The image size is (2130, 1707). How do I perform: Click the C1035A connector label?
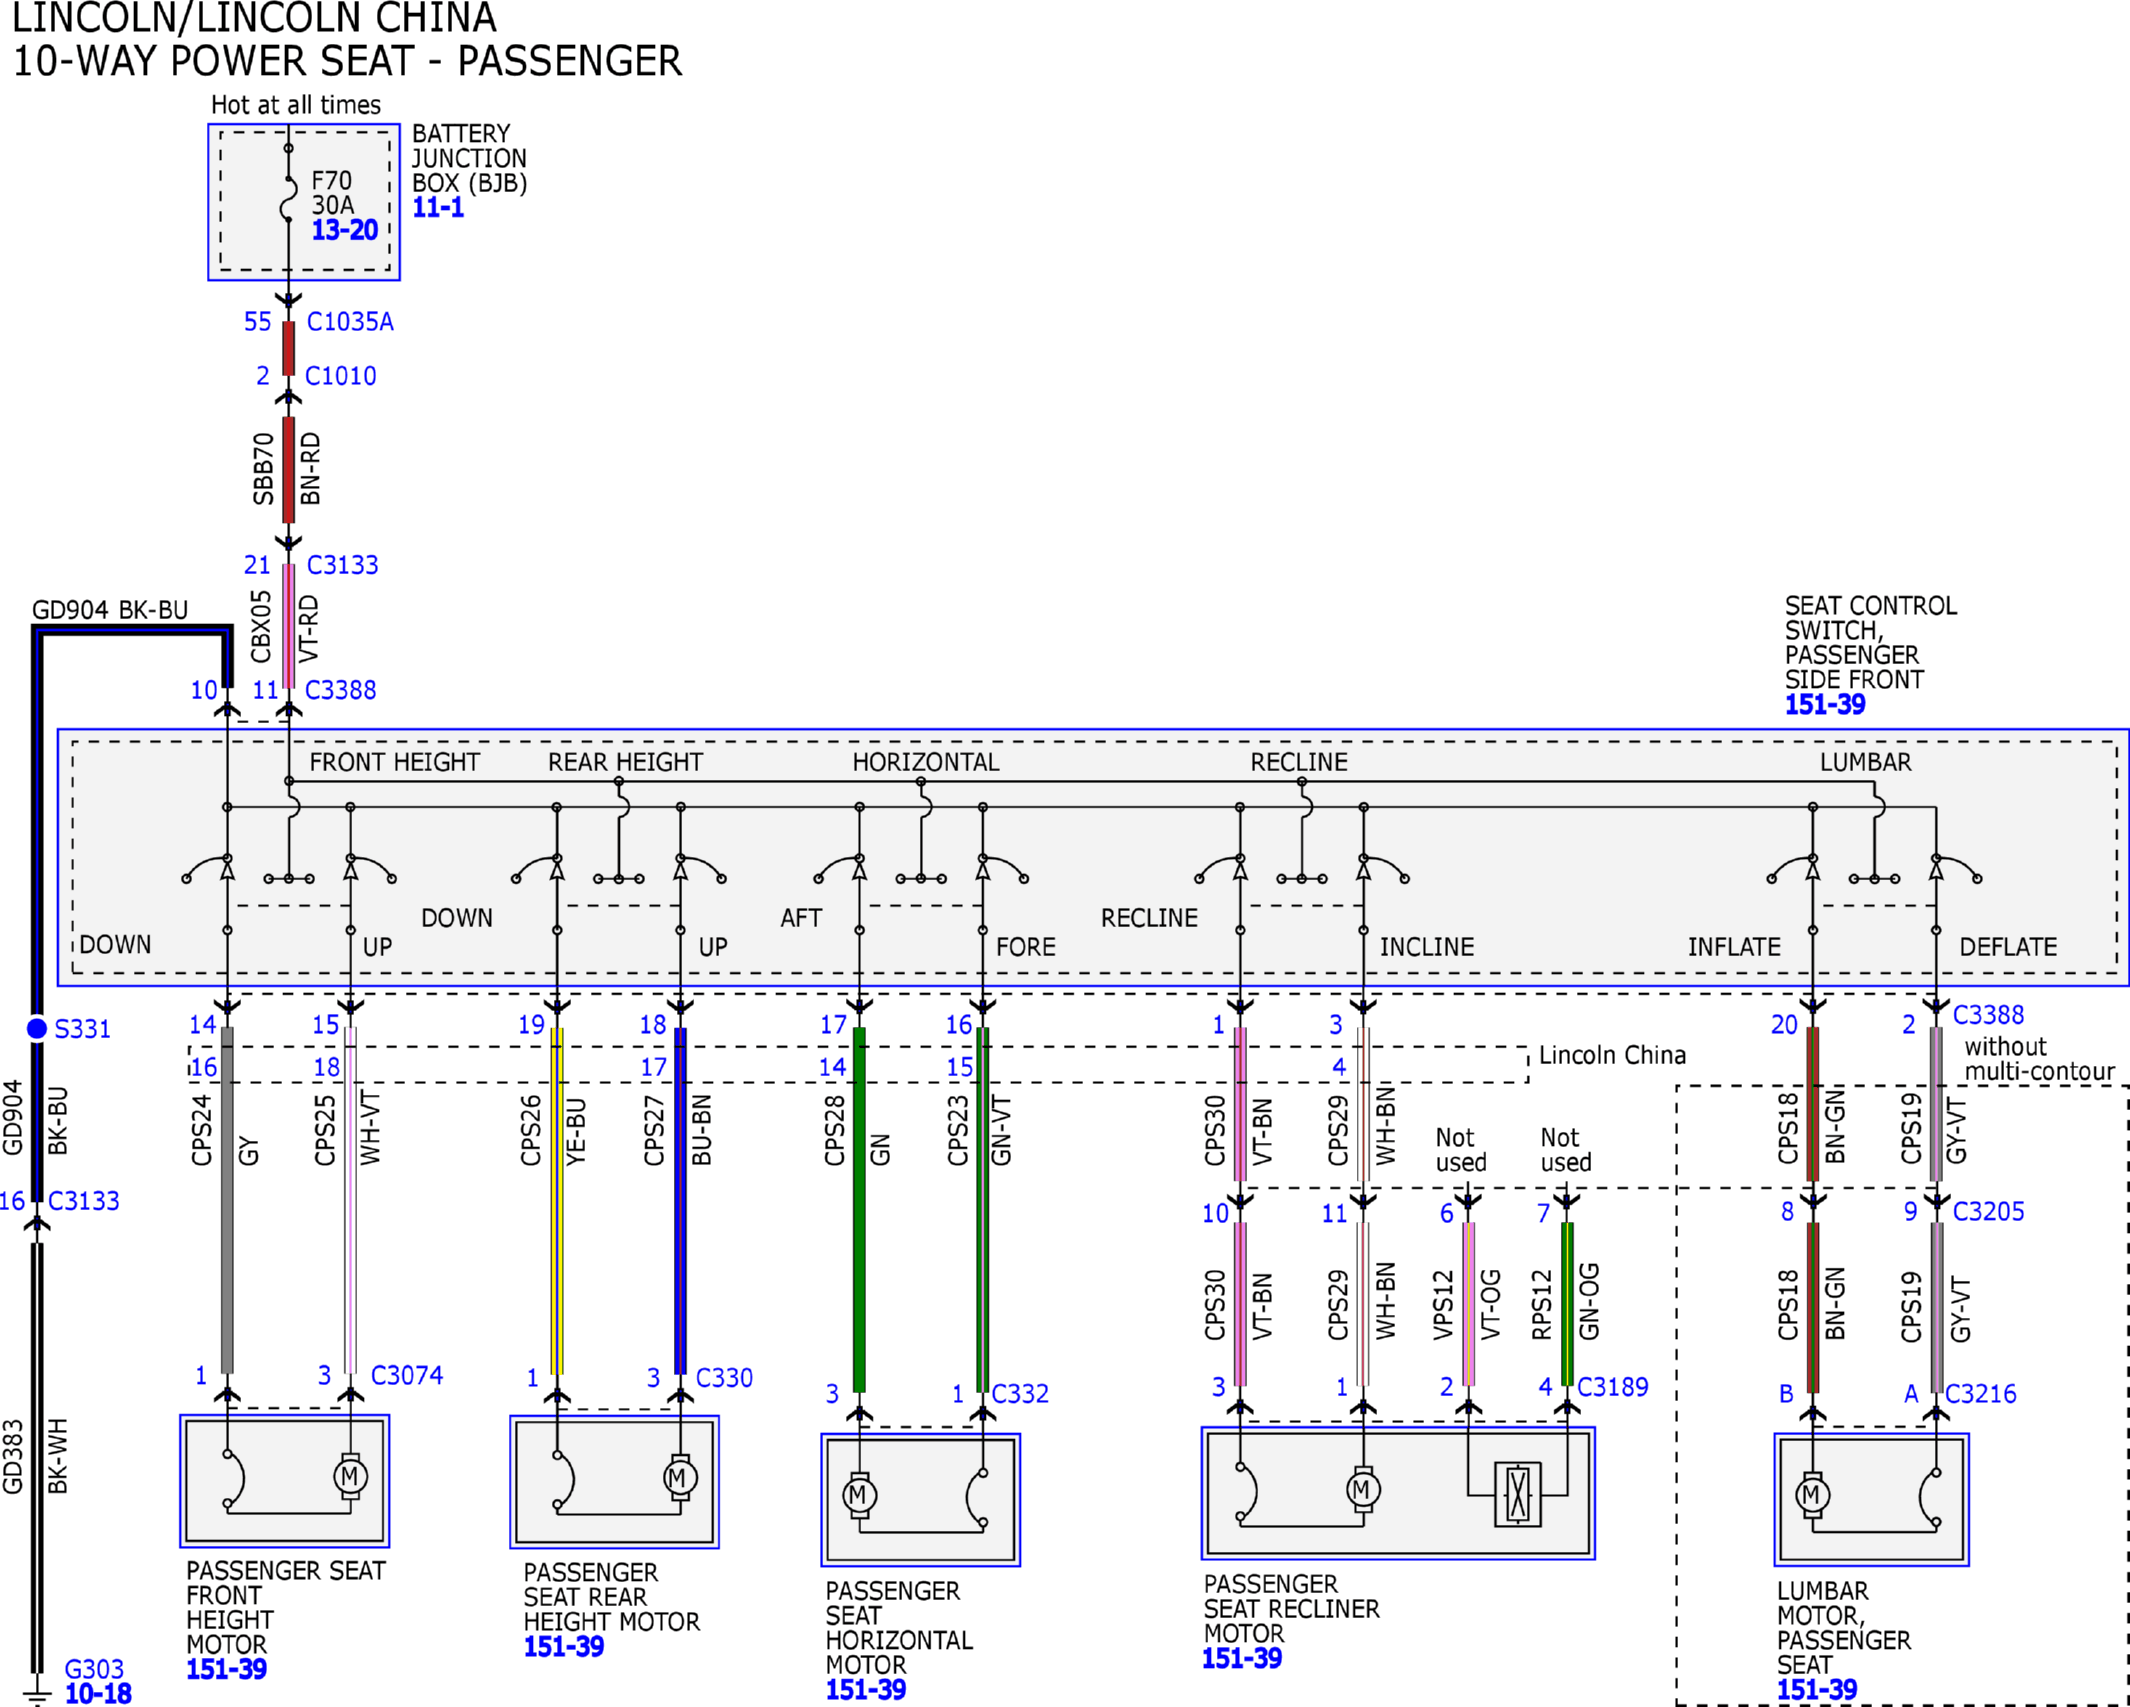point(350,322)
